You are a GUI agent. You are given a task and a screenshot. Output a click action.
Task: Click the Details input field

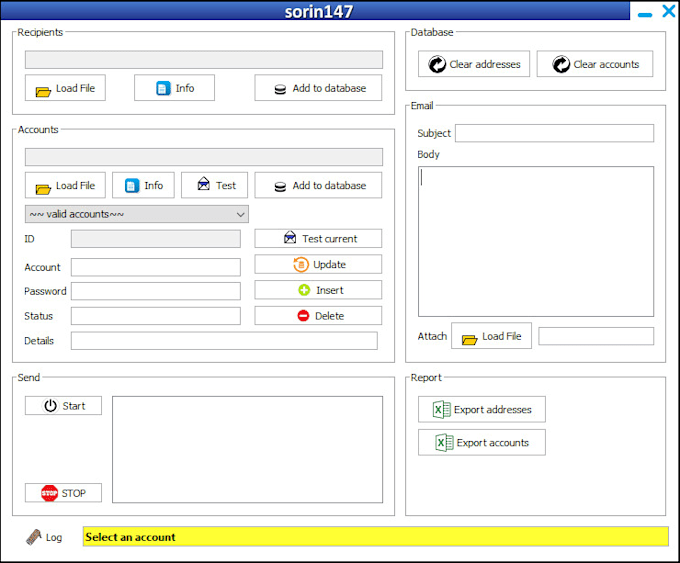point(224,341)
